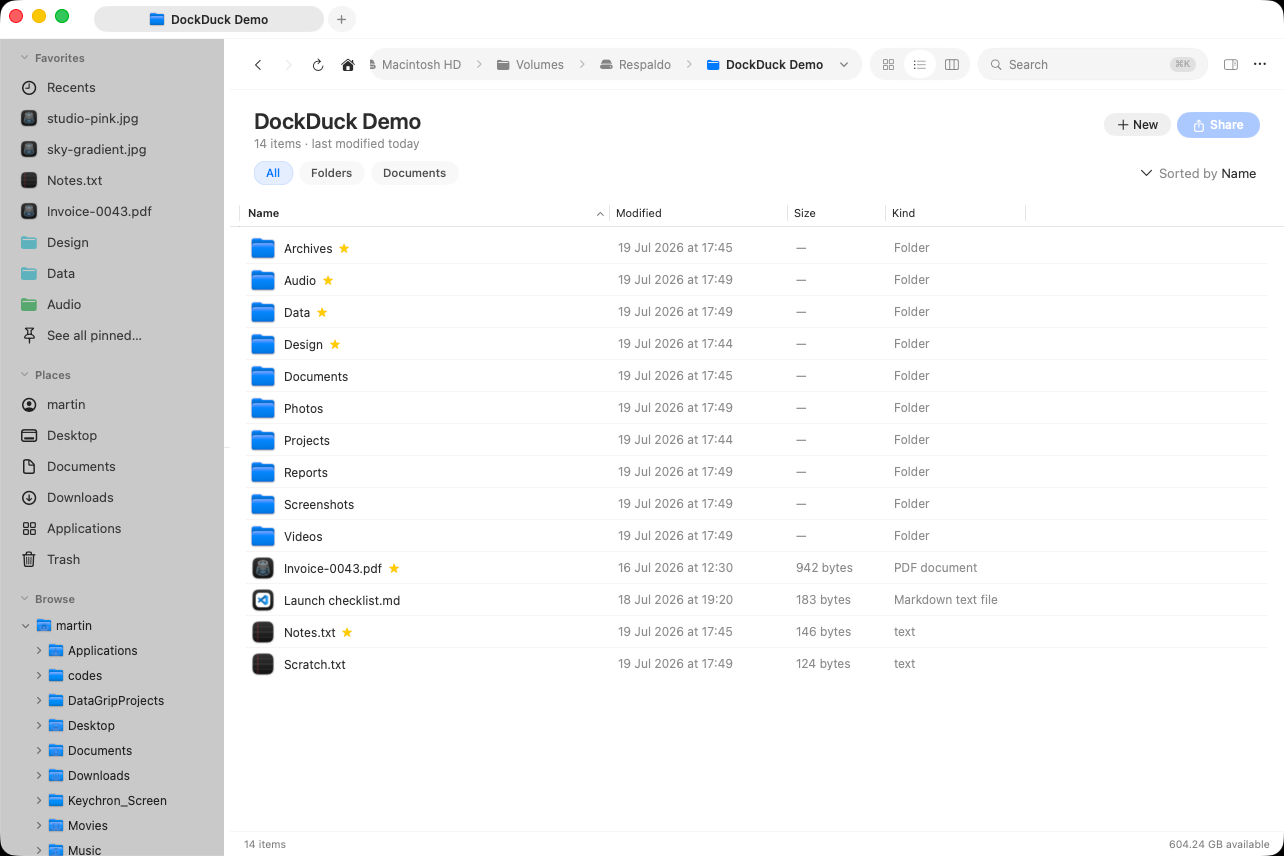
Task: Toggle the star on Archives folder
Action: pyautogui.click(x=344, y=248)
